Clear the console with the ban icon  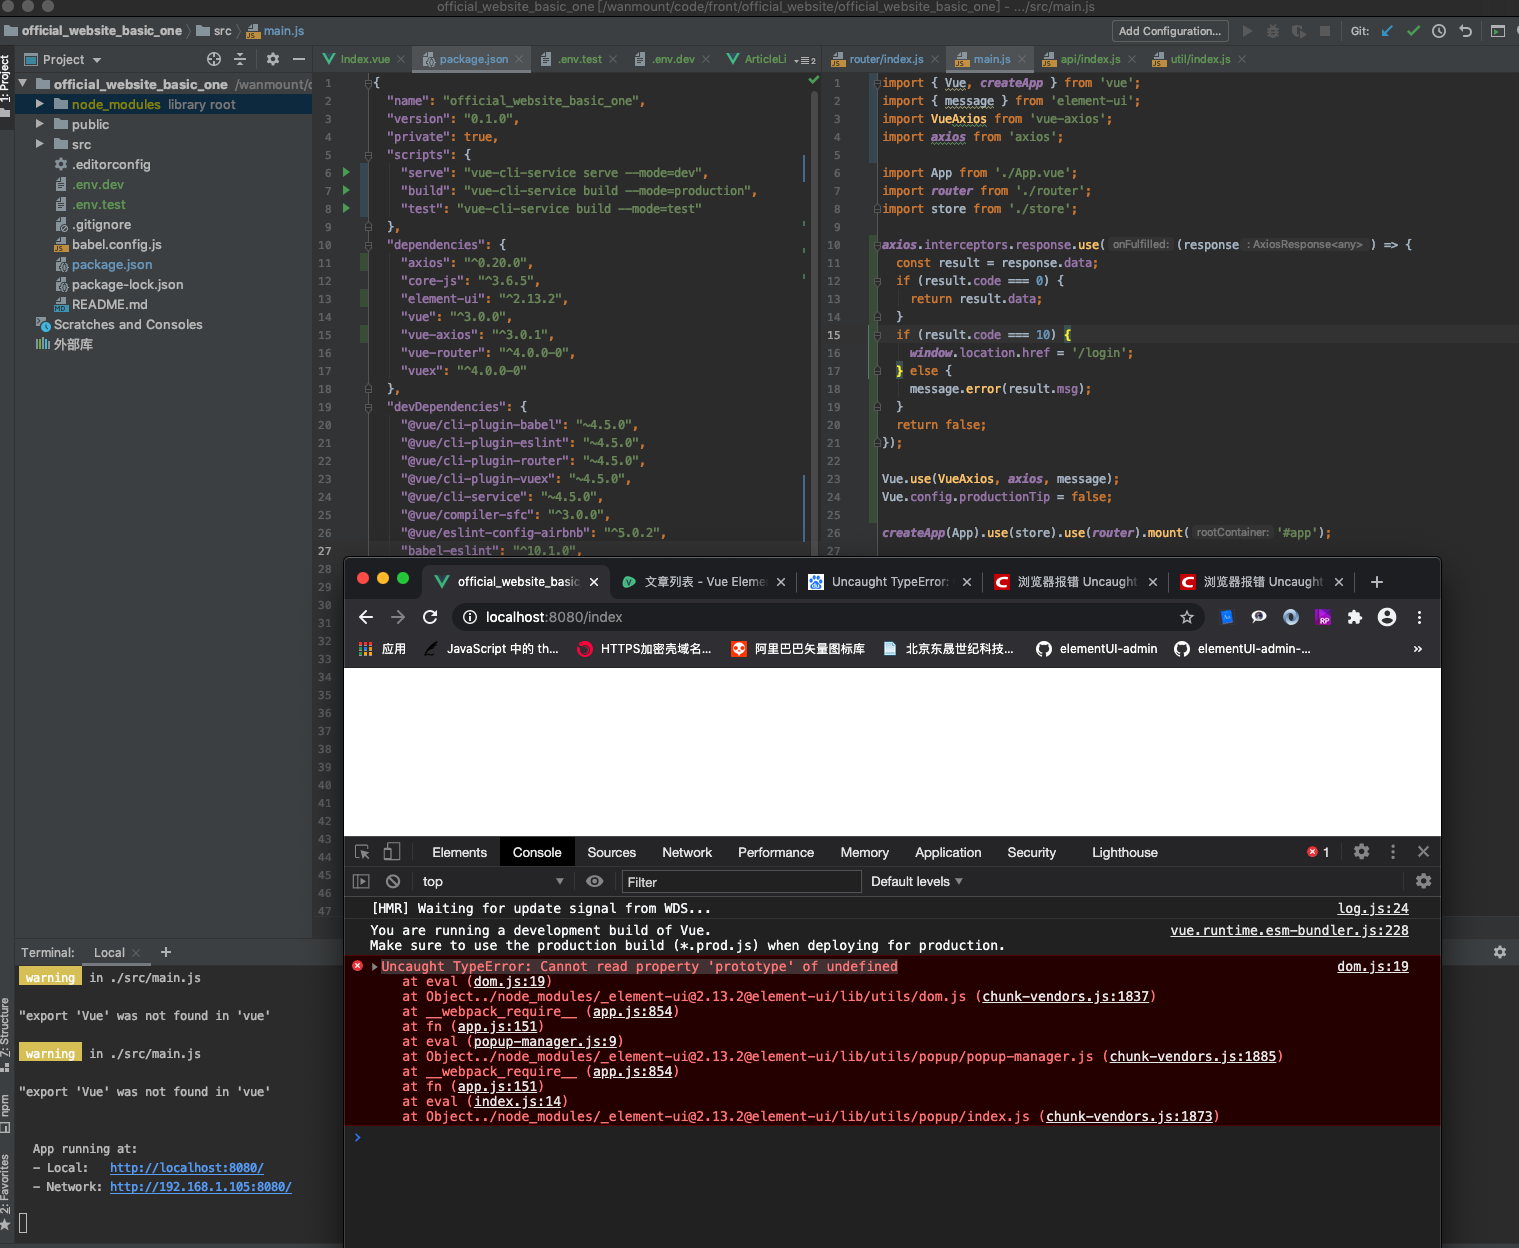393,881
